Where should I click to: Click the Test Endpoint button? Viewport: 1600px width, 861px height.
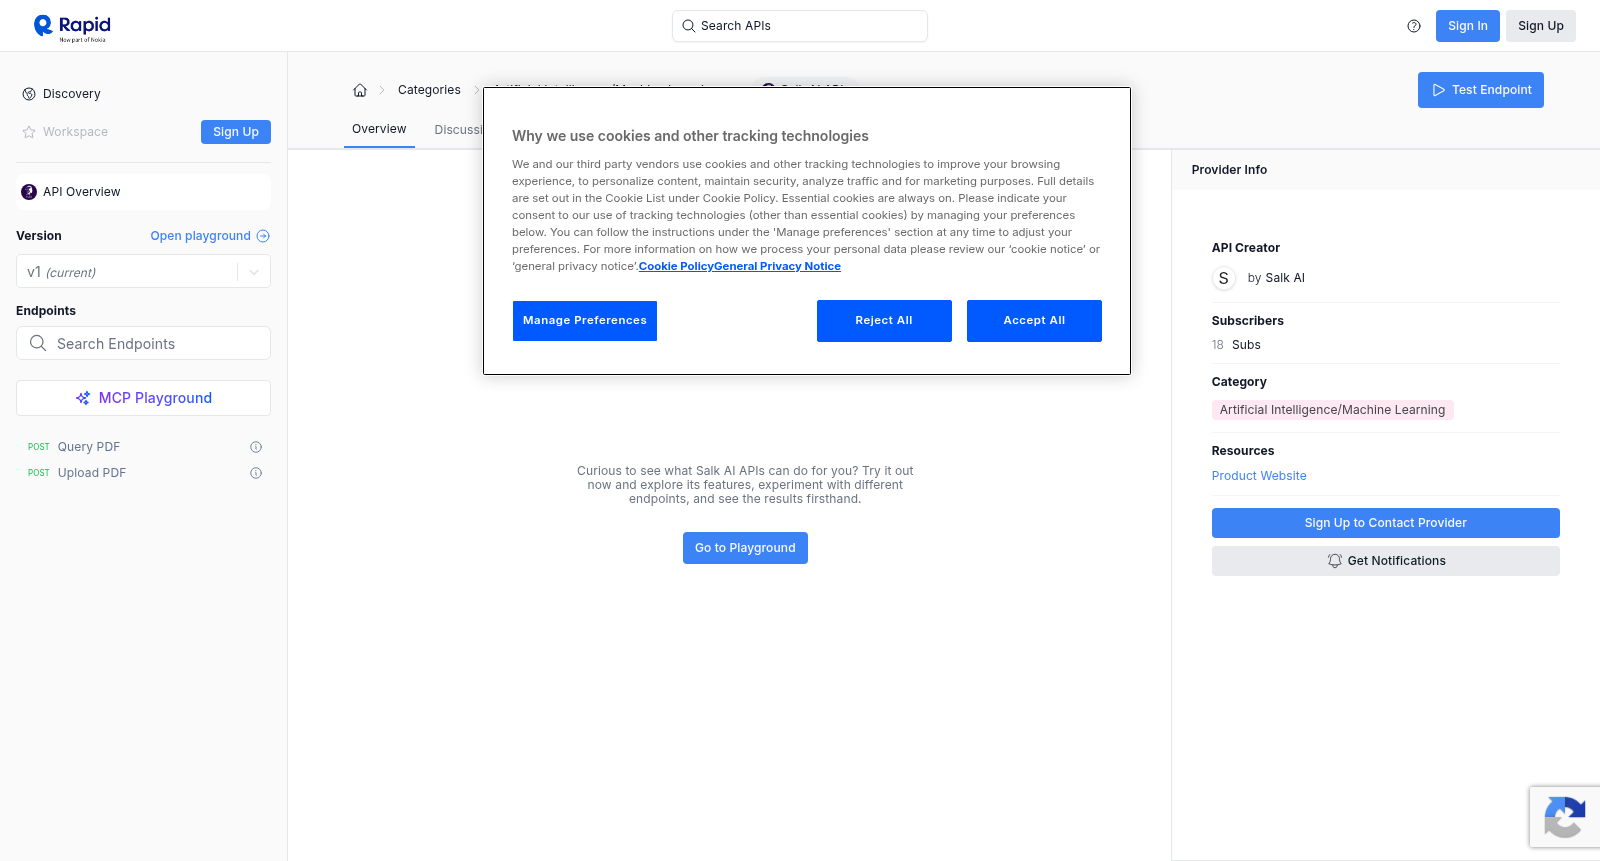(1481, 90)
